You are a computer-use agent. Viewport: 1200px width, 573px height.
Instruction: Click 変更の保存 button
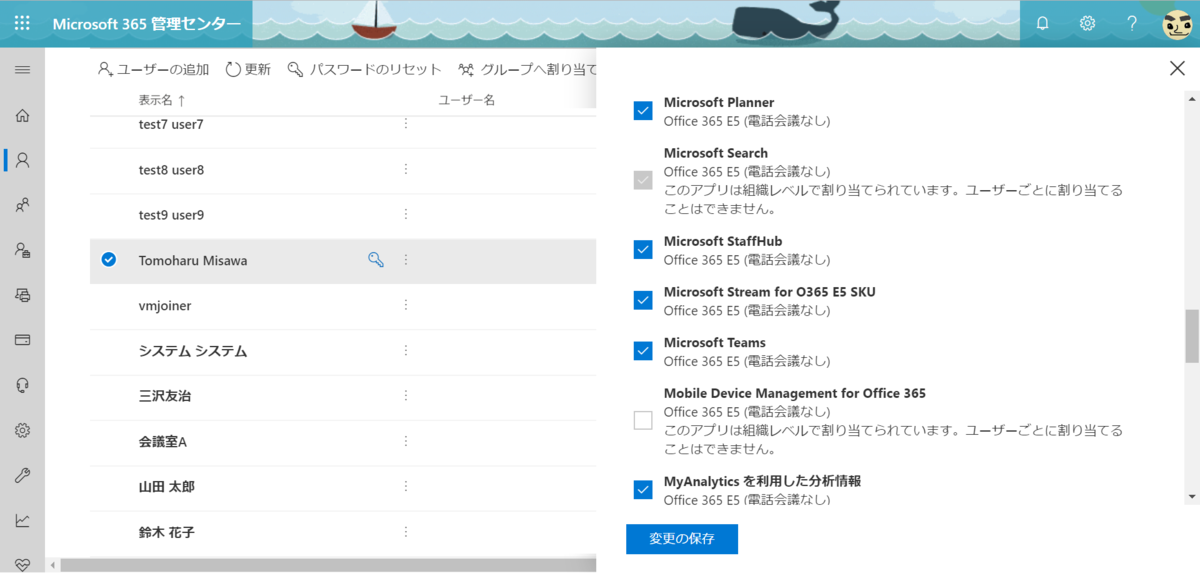coord(682,539)
